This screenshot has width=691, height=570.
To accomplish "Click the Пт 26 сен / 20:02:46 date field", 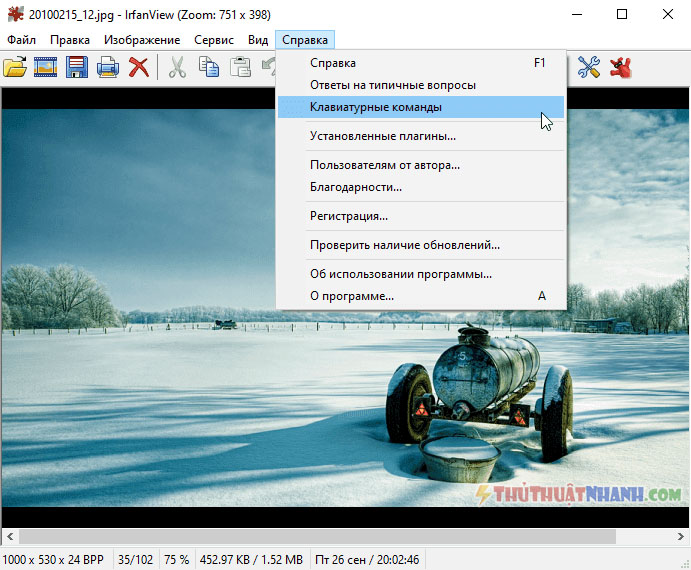I will (x=367, y=560).
